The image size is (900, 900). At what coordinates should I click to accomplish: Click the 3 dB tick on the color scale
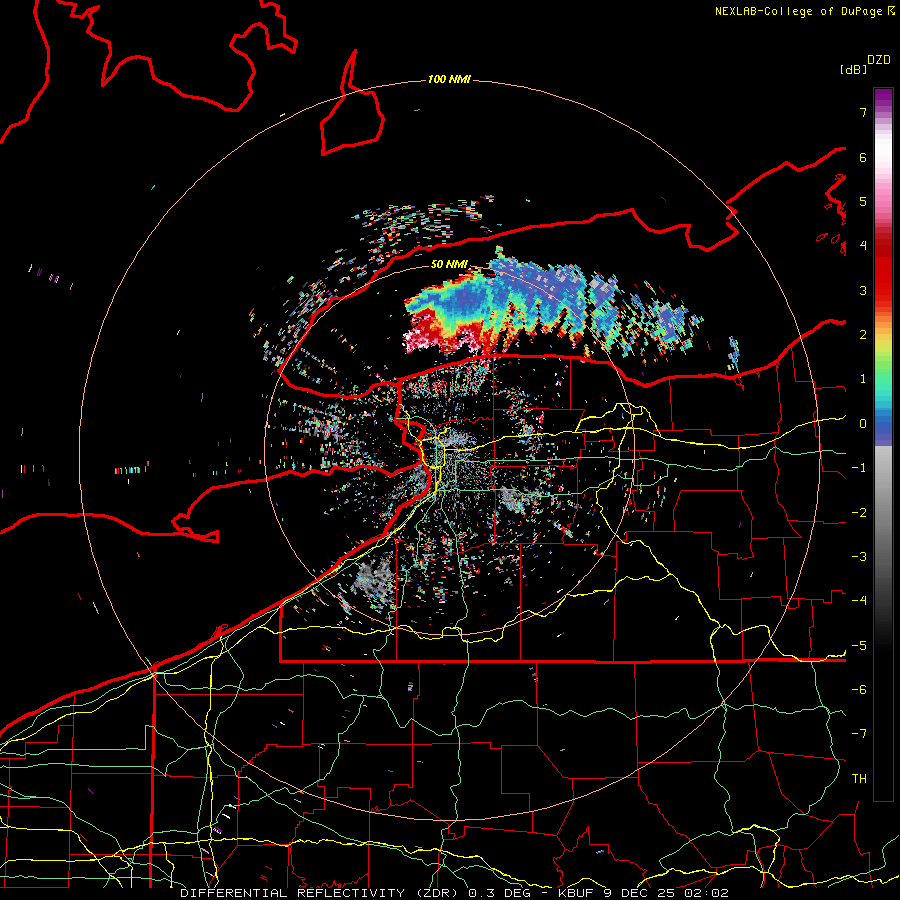pyautogui.click(x=862, y=290)
